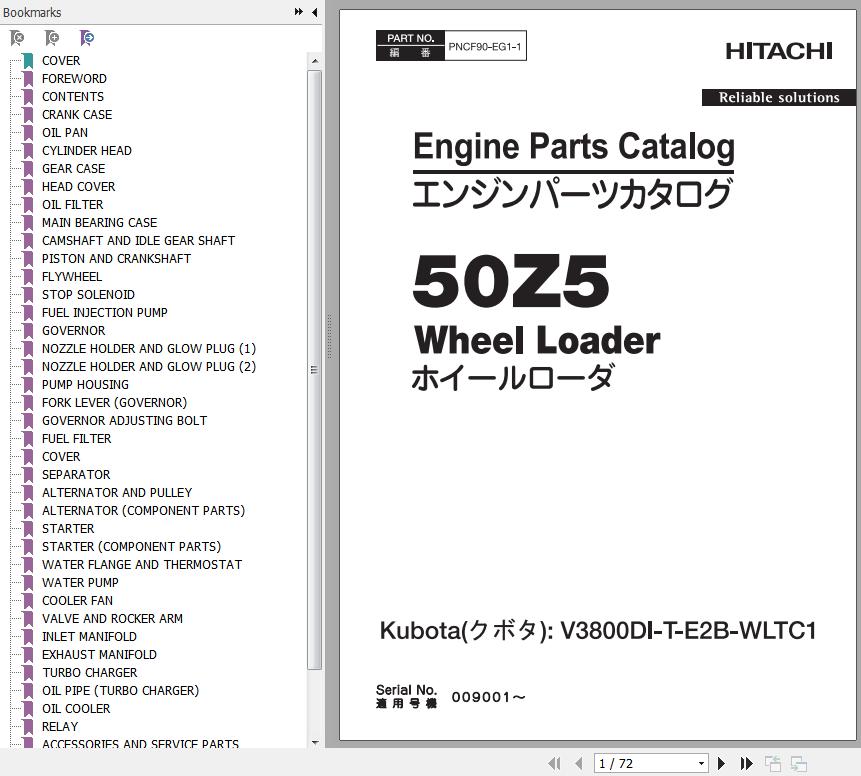861x776 pixels.
Task: Go to PISTON AND CRANKSHAFT bookmark
Action: [116, 259]
